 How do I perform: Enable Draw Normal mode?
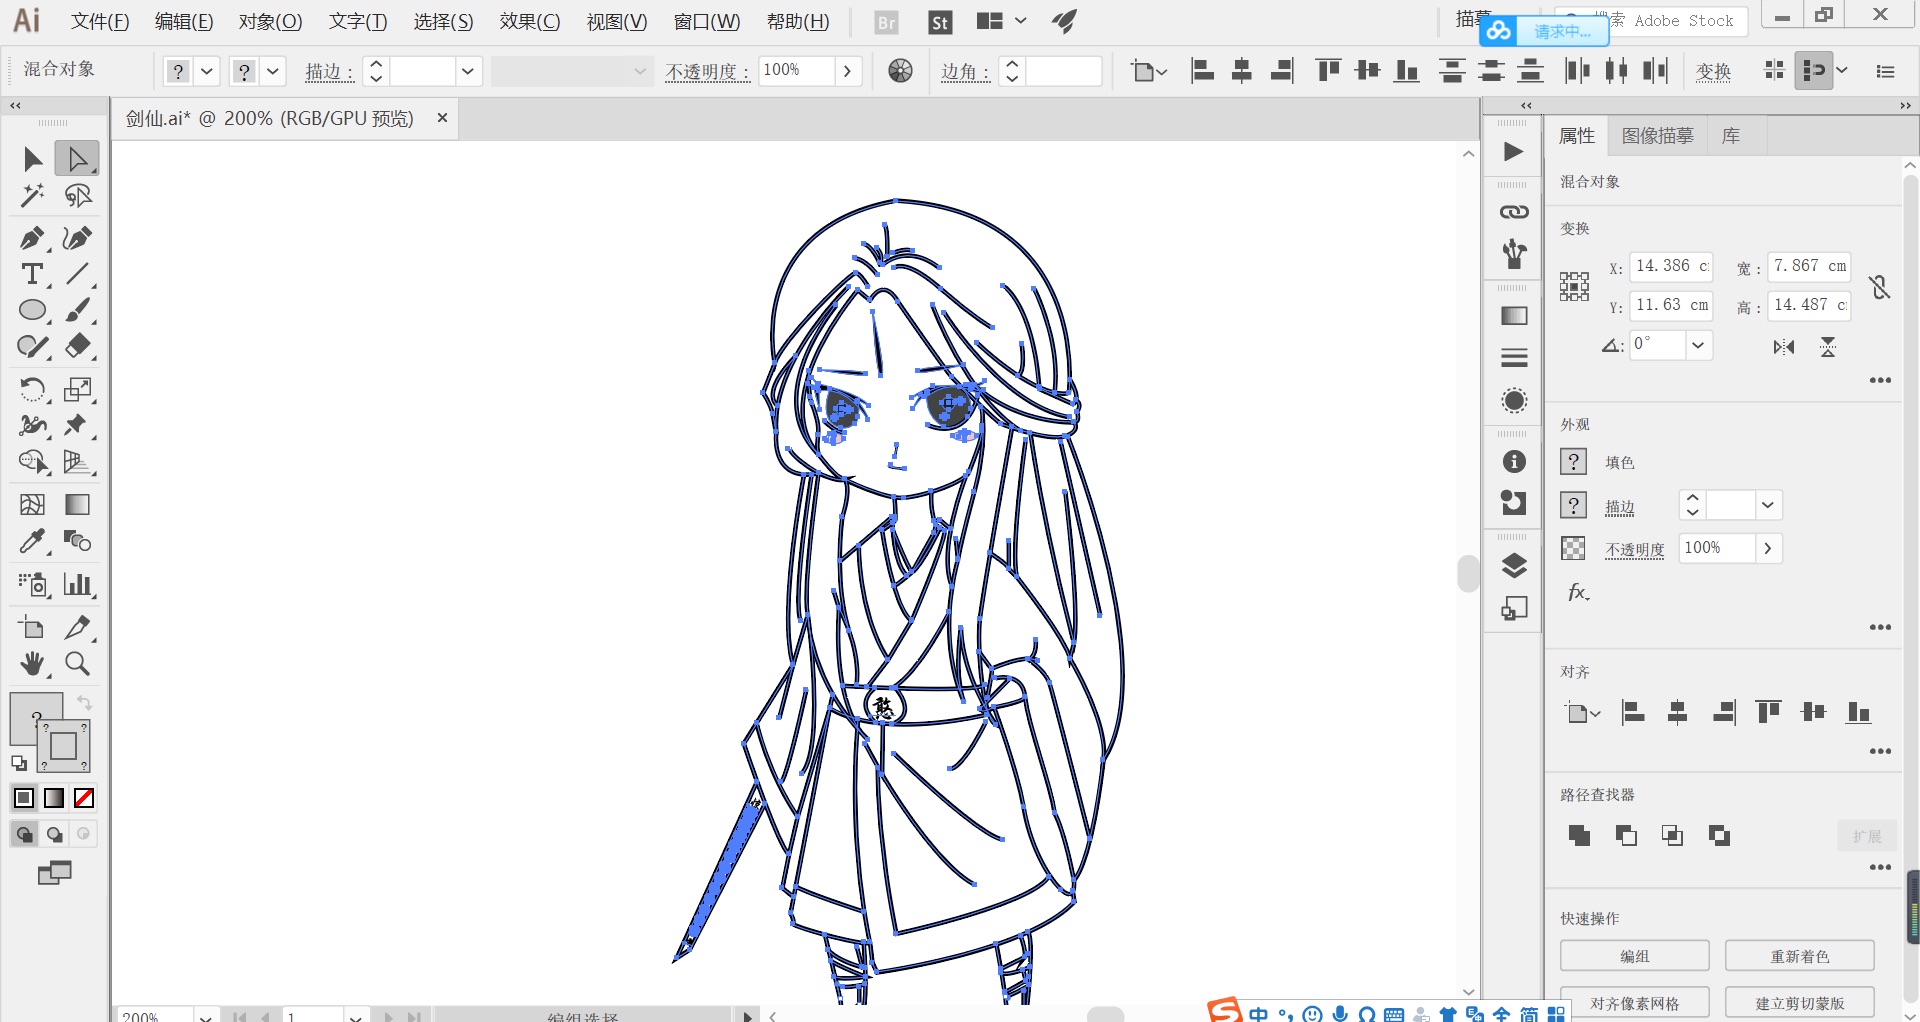pyautogui.click(x=24, y=834)
